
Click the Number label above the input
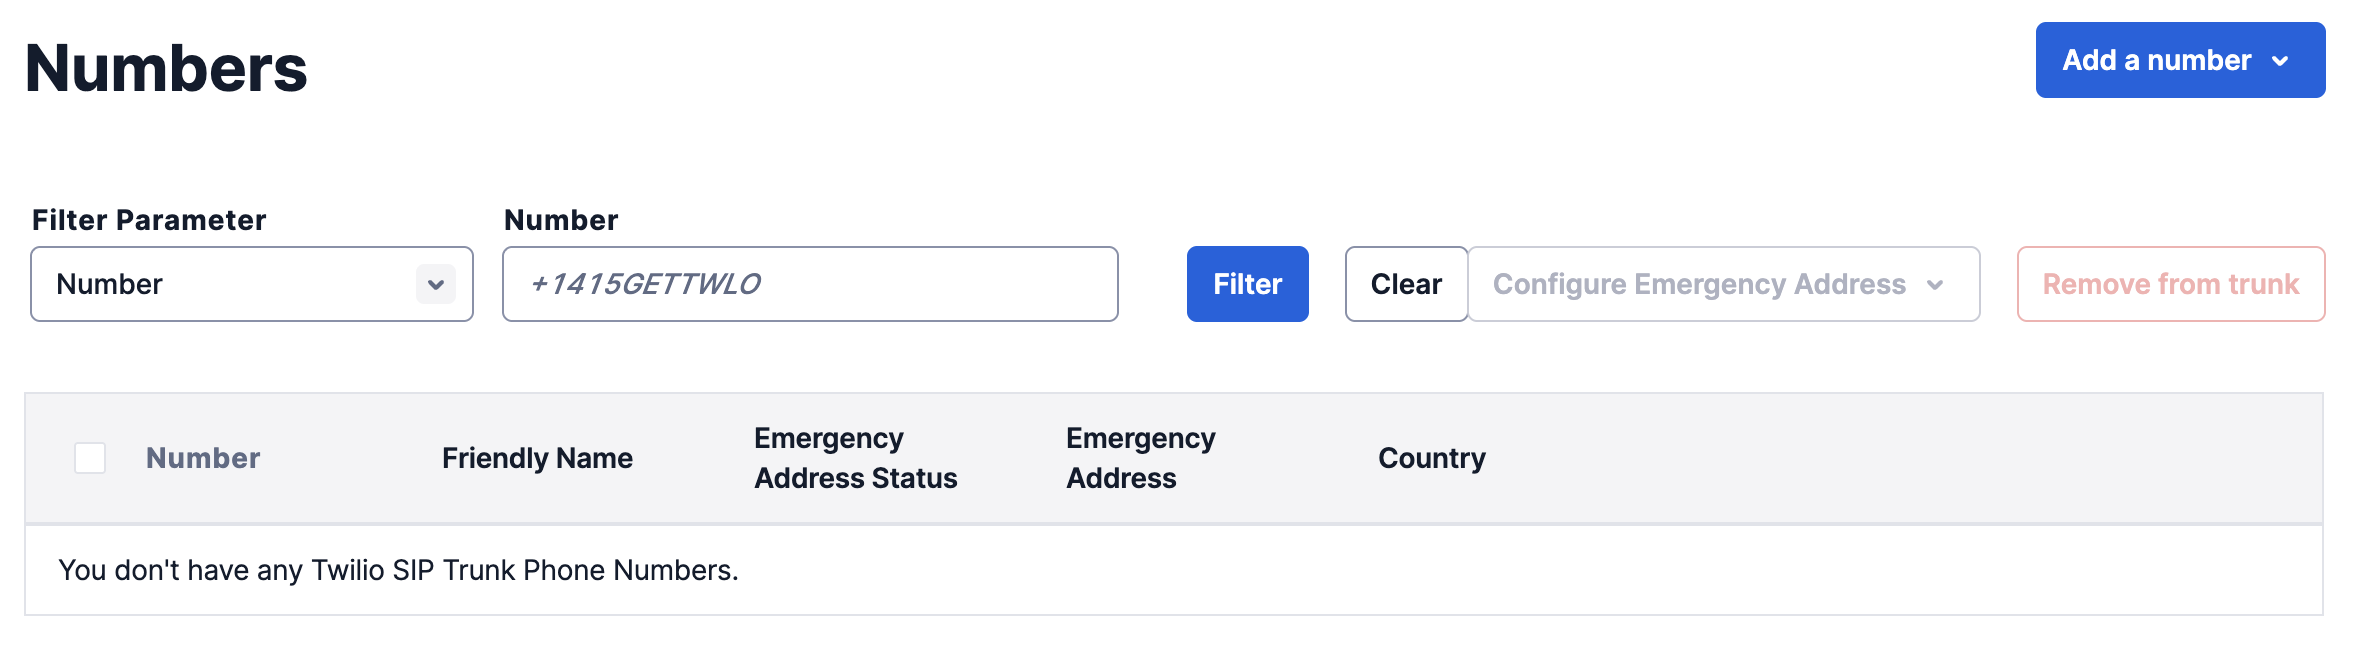point(561,220)
